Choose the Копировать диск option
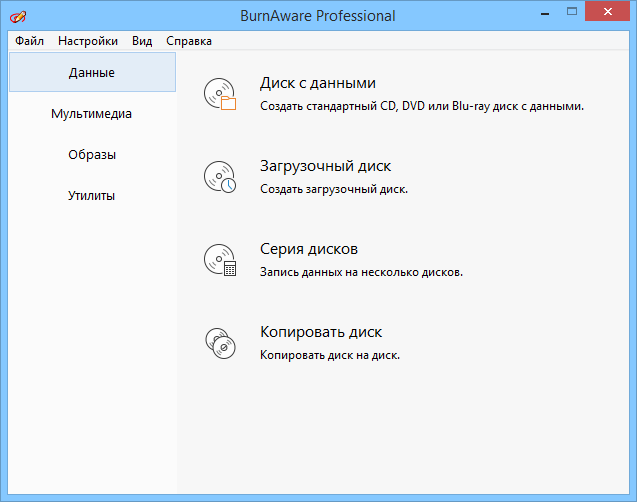The image size is (637, 502). [x=321, y=332]
